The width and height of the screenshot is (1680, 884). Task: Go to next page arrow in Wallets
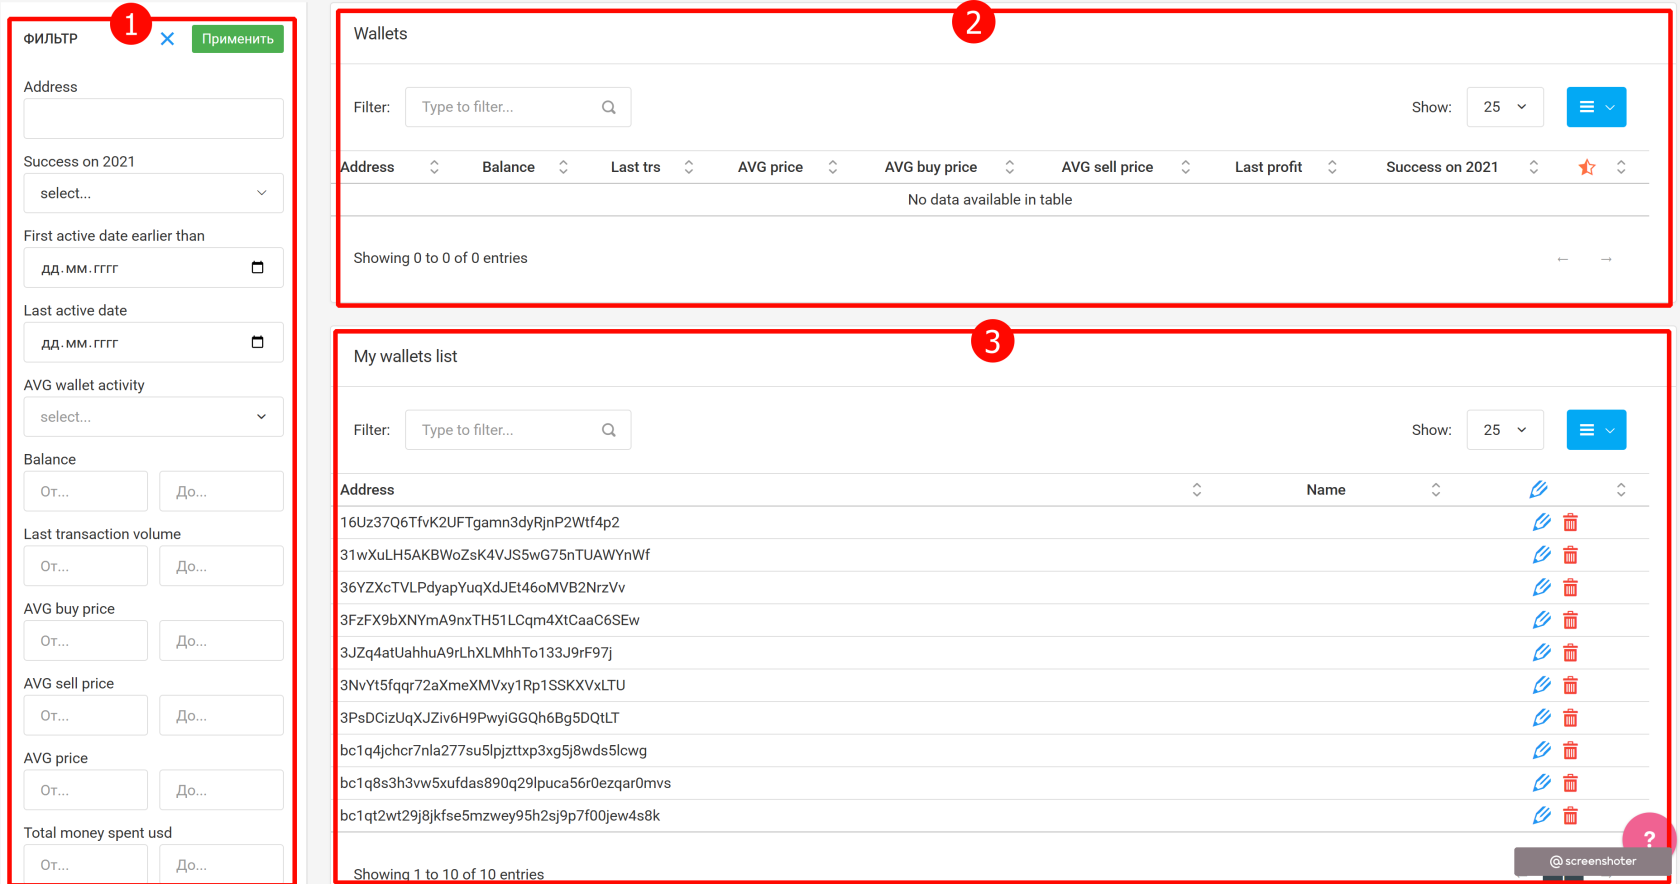tap(1606, 259)
